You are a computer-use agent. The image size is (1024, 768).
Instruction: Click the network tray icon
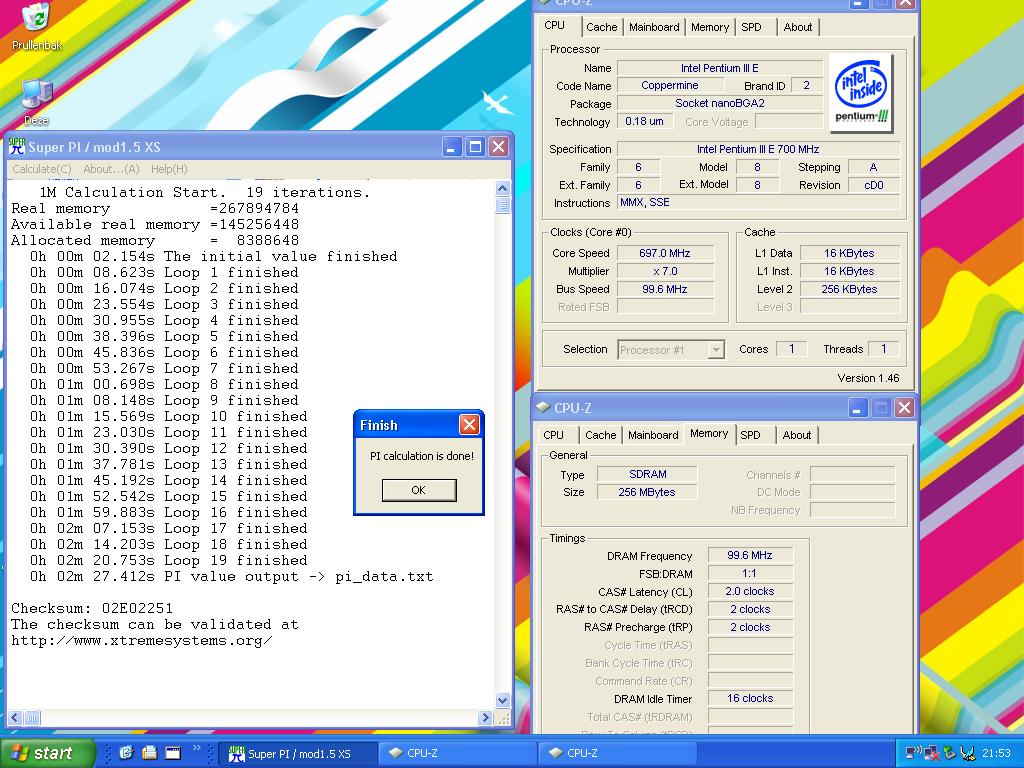point(914,753)
